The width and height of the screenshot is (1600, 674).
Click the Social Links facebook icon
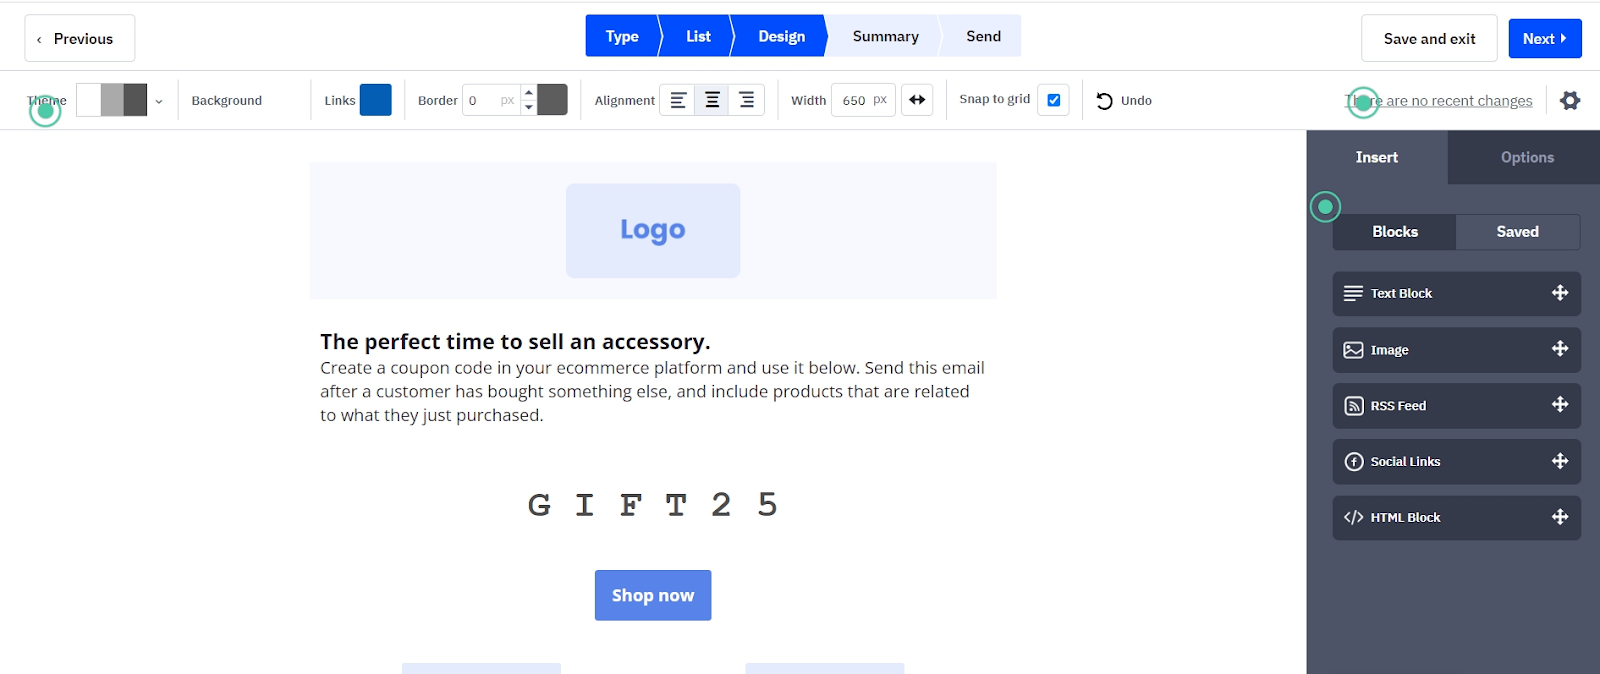click(x=1354, y=461)
